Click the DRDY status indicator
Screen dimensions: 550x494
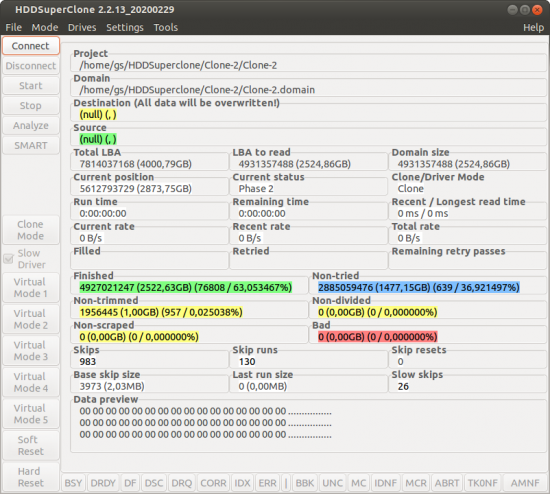click(103, 483)
